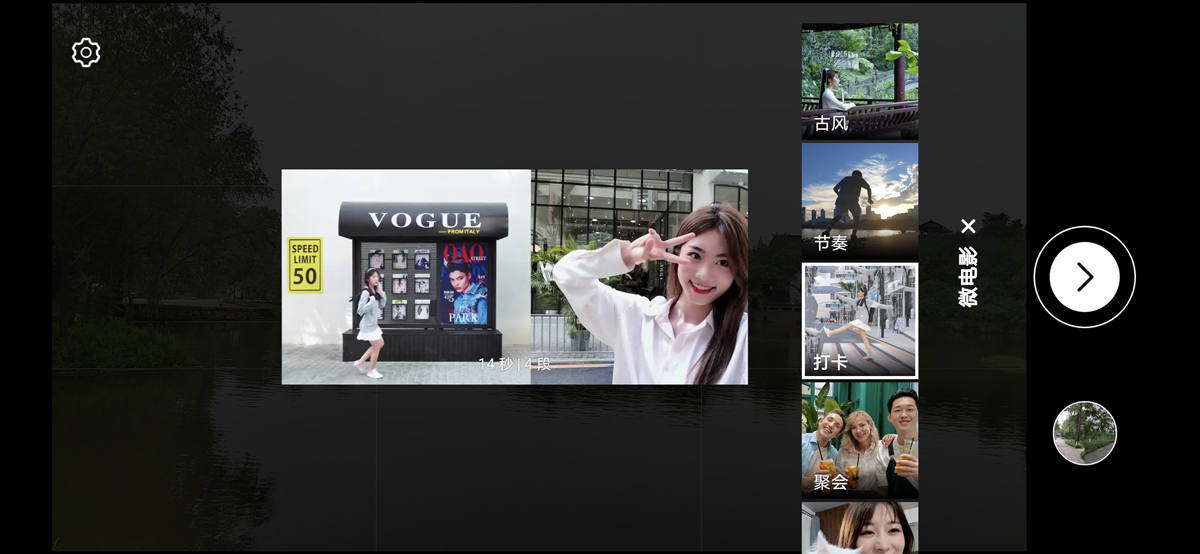Close the 微电影 mode with X

[968, 226]
